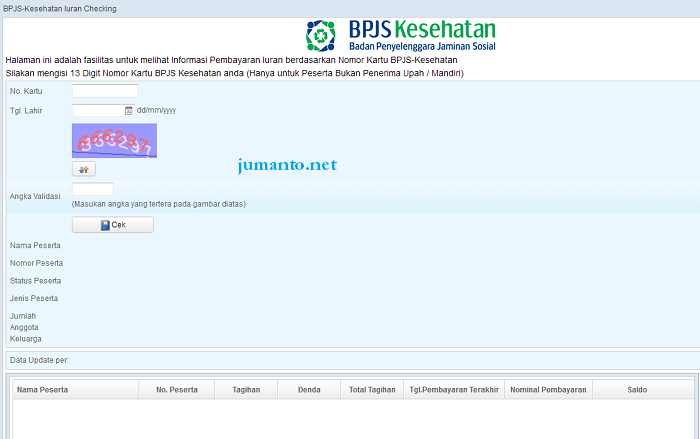Click the Nomor Peserta label
Screen dimensions: 700x439
point(36,263)
